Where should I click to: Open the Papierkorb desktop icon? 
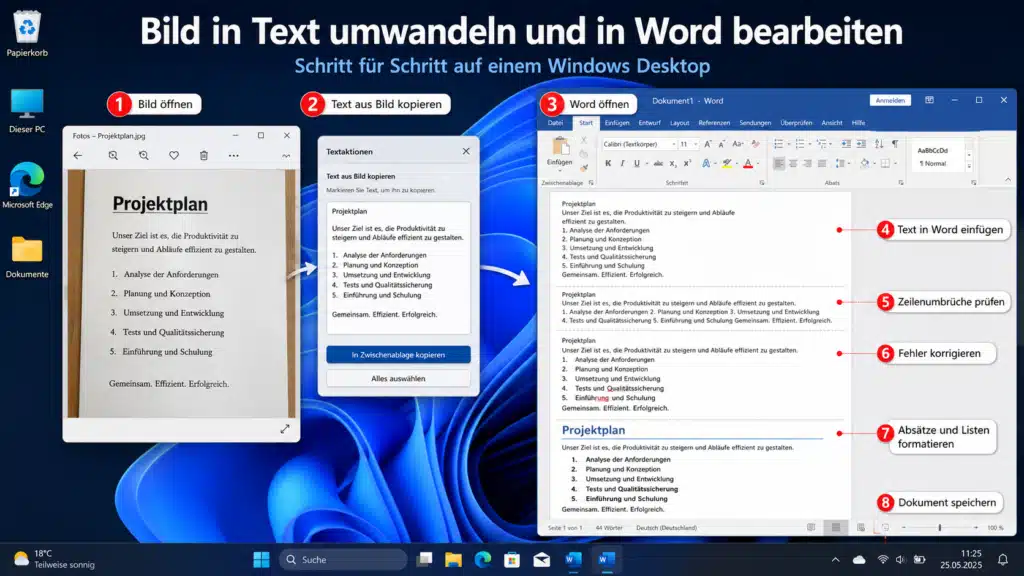coord(27,33)
